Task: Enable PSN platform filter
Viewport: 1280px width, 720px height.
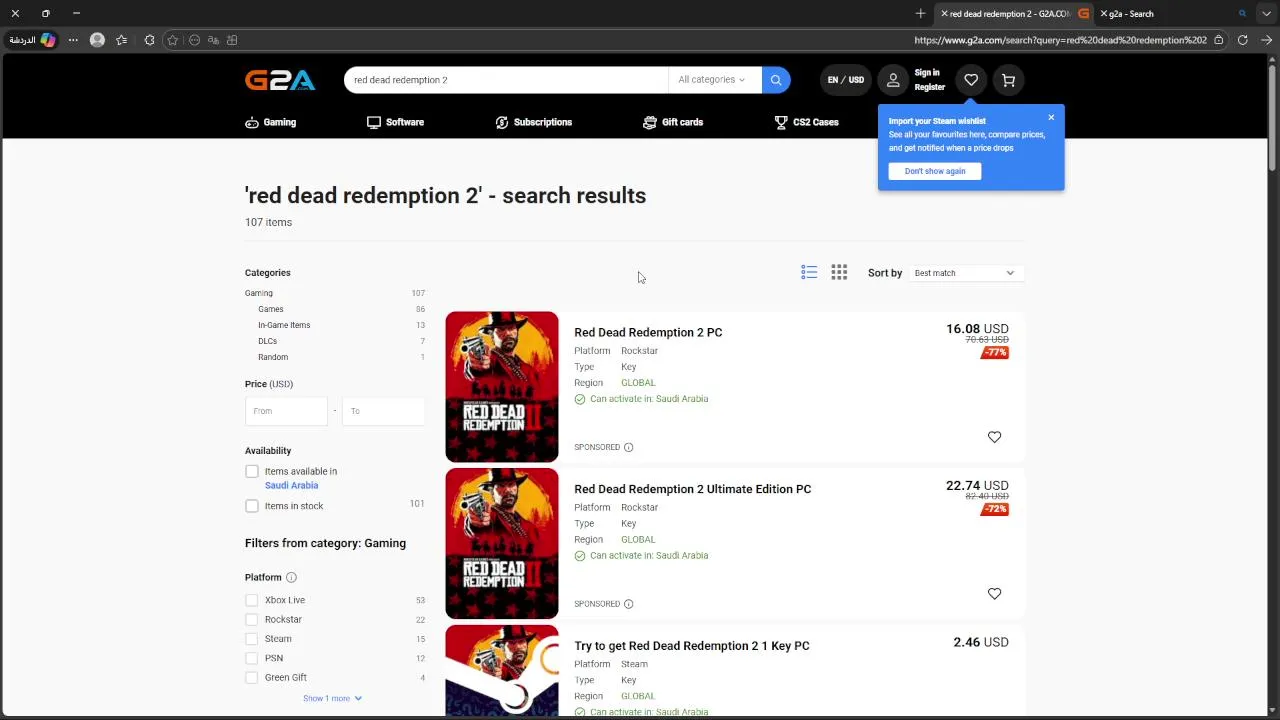Action: click(x=251, y=658)
